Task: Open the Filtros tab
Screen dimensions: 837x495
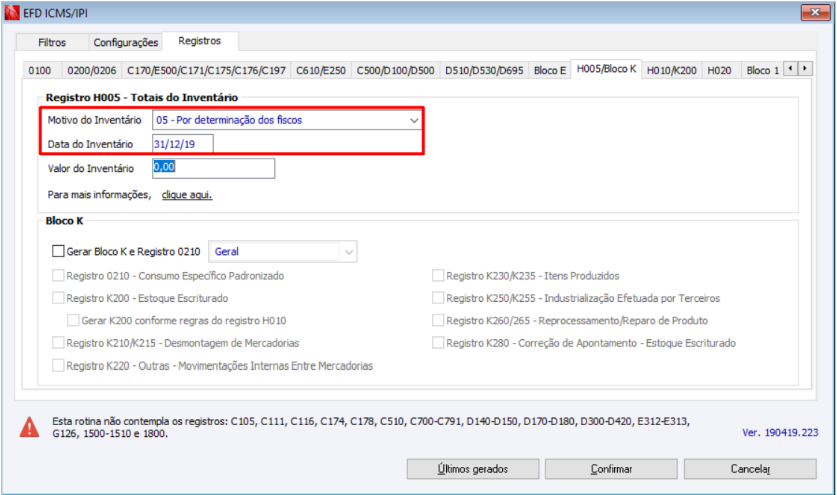Action: click(52, 42)
